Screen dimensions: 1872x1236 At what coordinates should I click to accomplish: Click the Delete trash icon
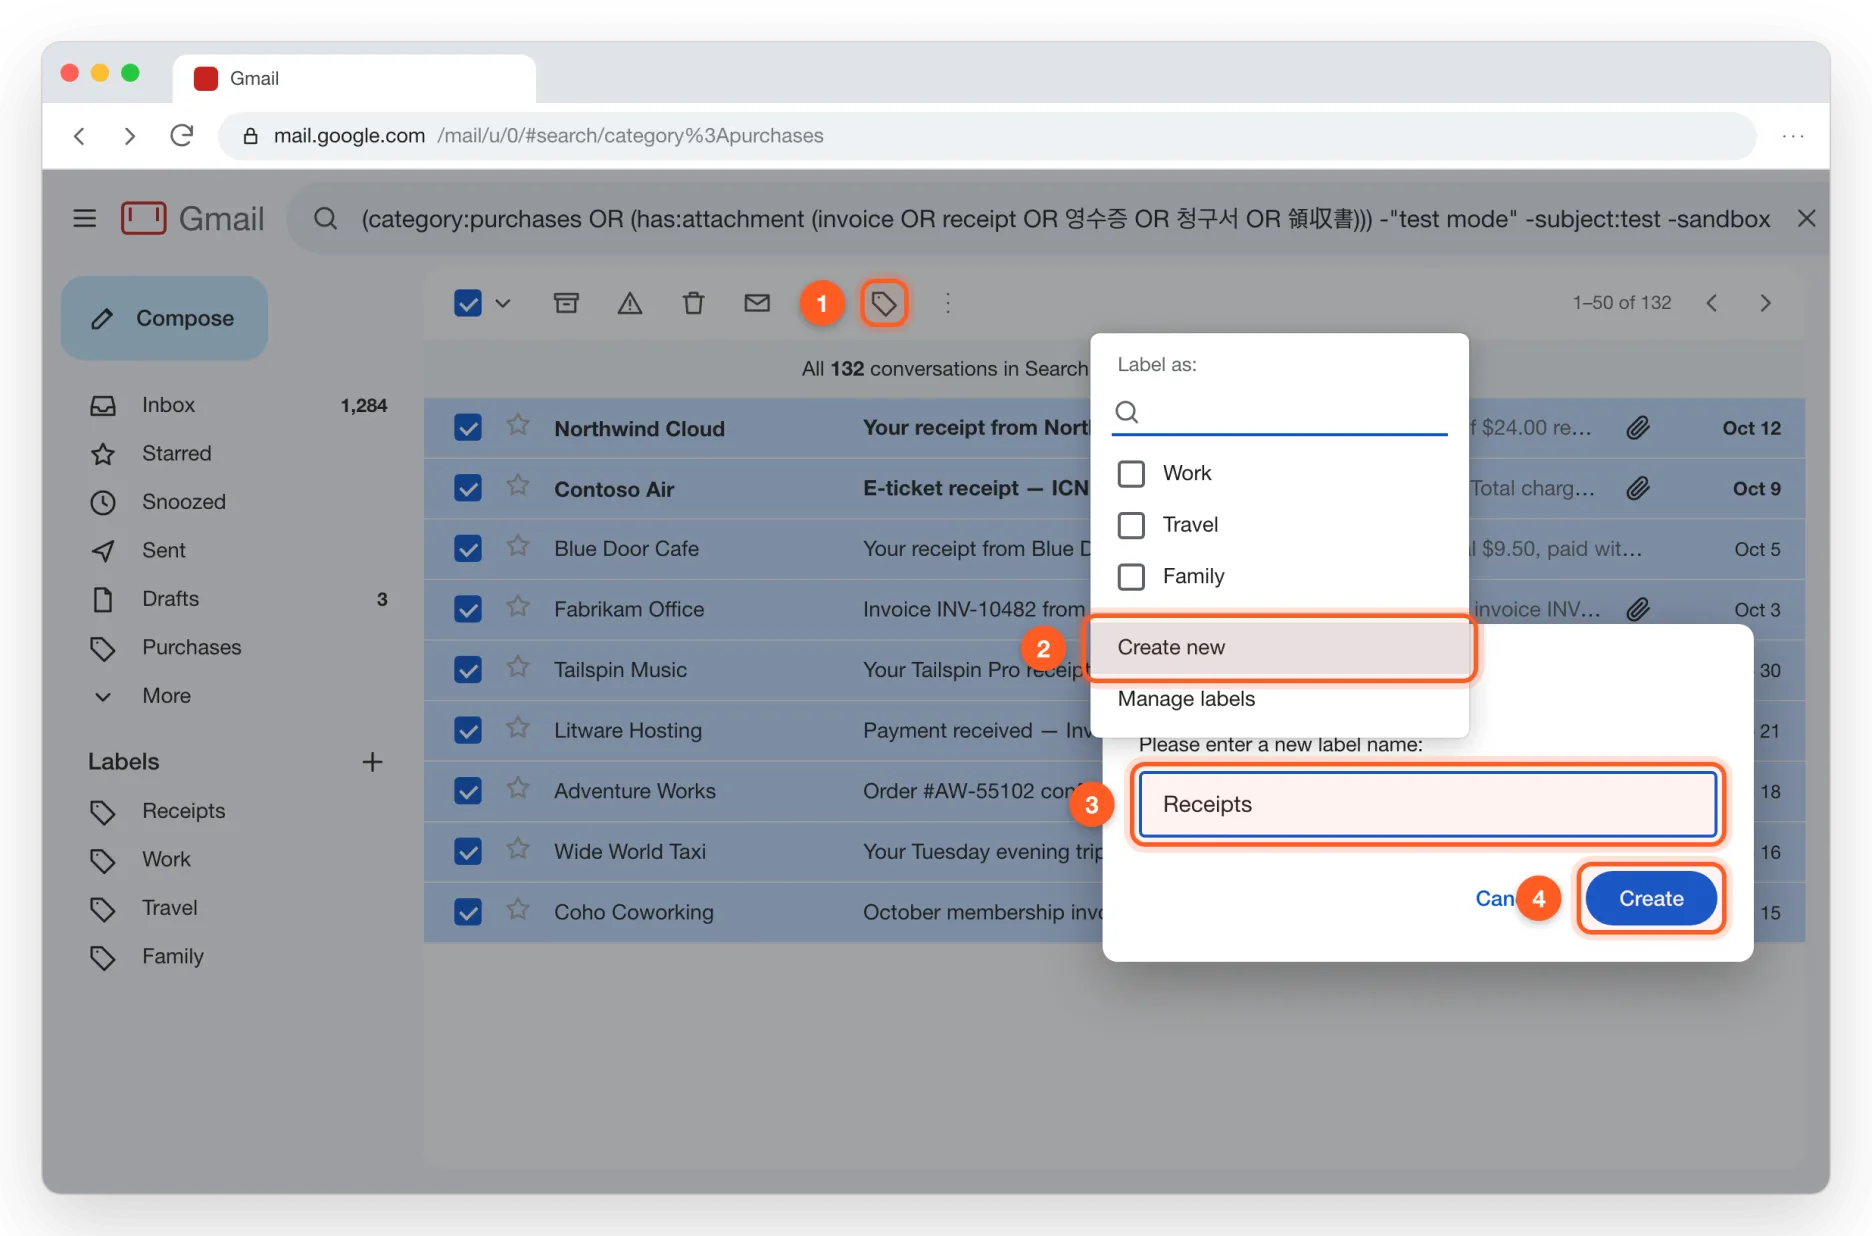[693, 303]
